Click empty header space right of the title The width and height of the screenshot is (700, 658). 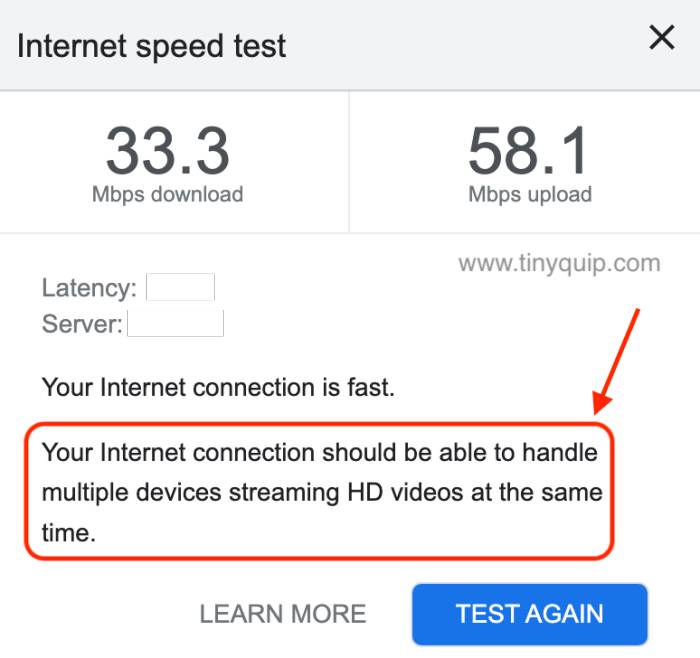[460, 46]
